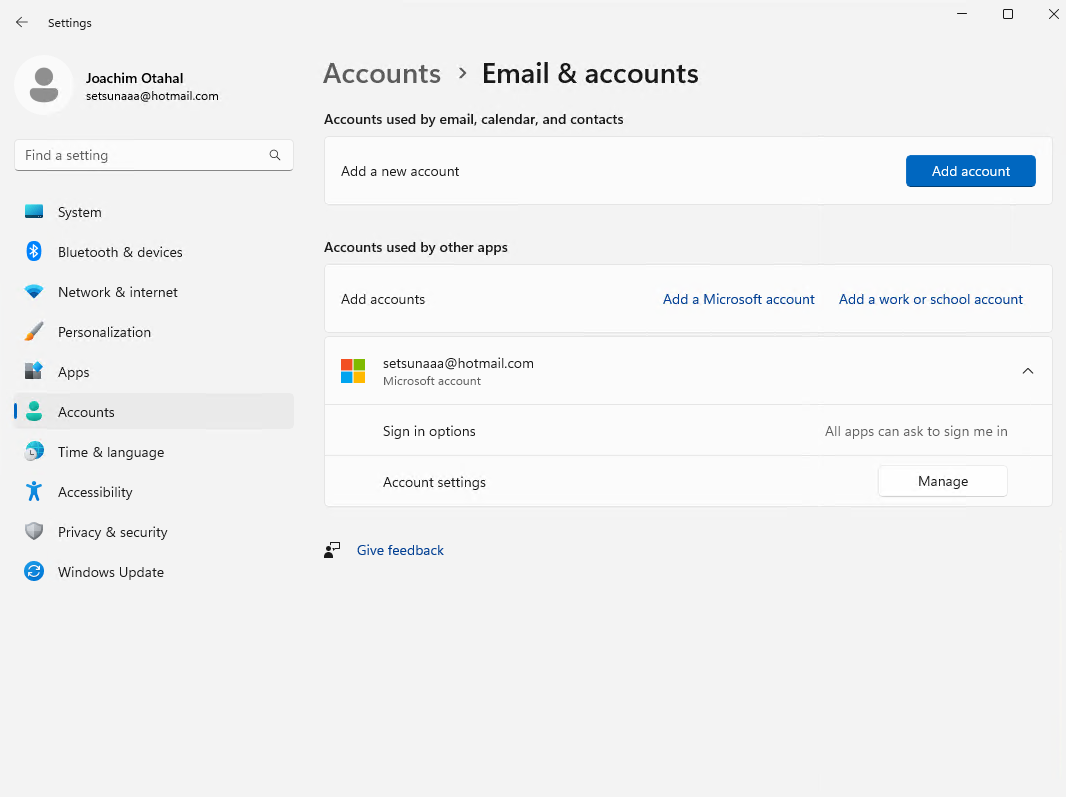Viewport: 1066px width, 797px height.
Task: Click the Accessibility figure icon
Action: pyautogui.click(x=34, y=492)
